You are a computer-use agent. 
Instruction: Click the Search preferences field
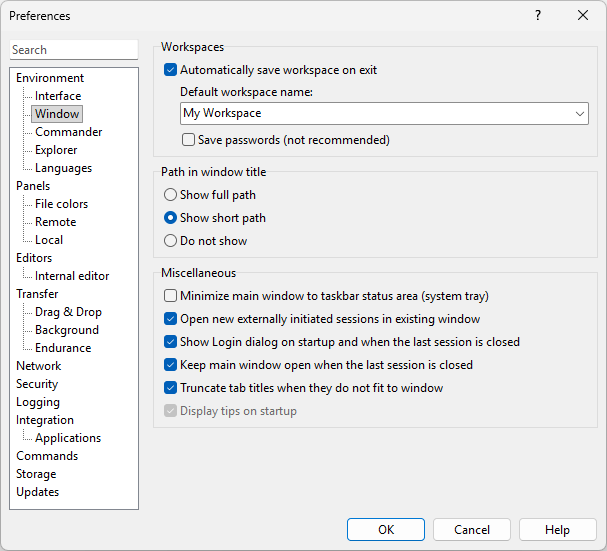click(x=74, y=50)
